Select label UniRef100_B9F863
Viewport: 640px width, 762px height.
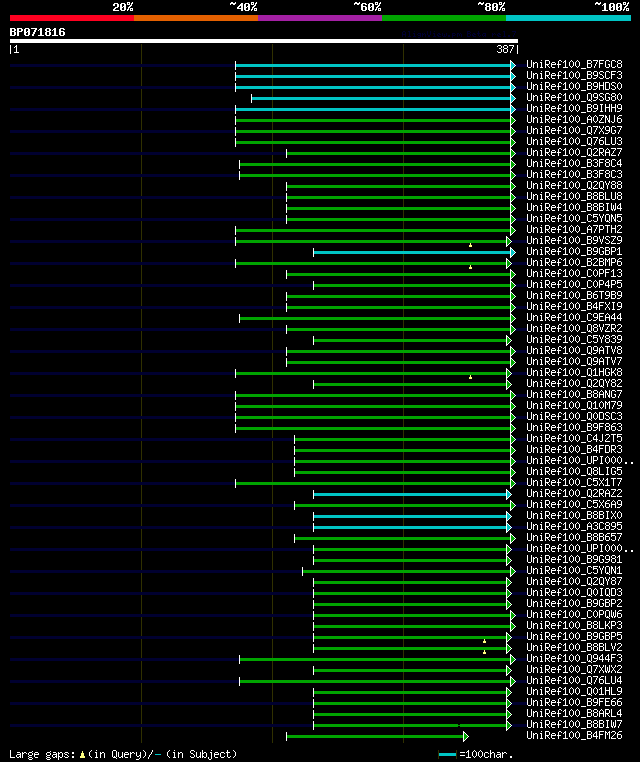click(x=574, y=428)
